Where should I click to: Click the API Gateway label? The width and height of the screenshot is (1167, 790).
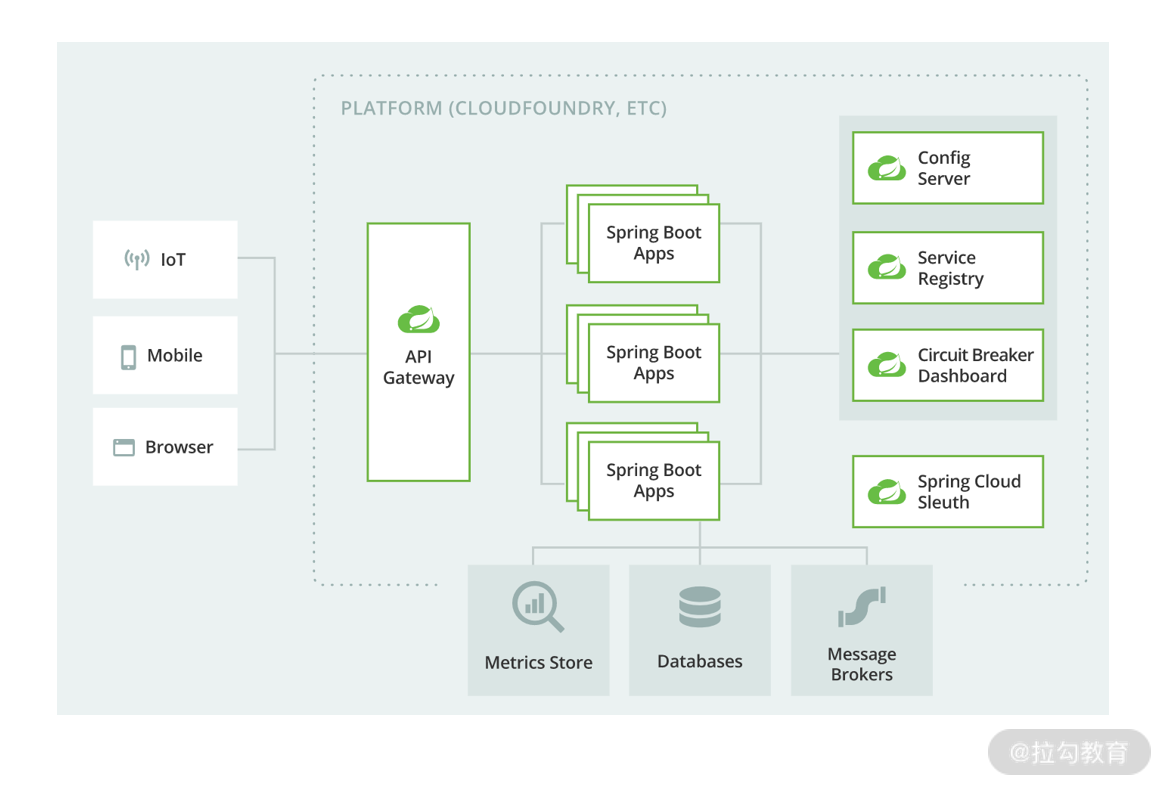(418, 367)
